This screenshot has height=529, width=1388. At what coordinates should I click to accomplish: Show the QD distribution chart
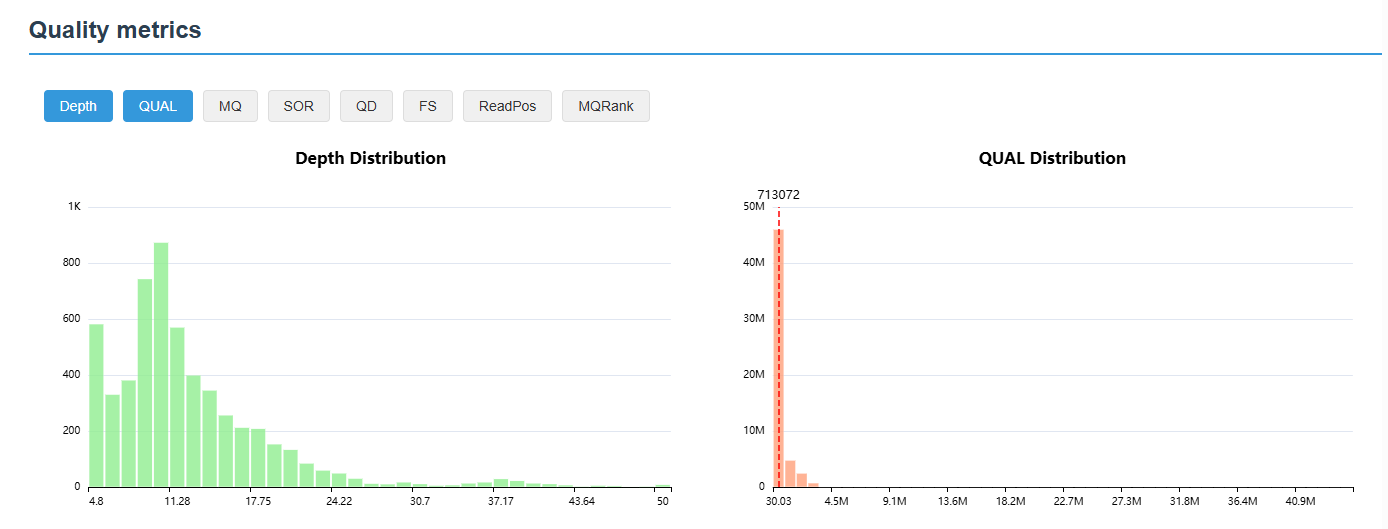pyautogui.click(x=366, y=106)
